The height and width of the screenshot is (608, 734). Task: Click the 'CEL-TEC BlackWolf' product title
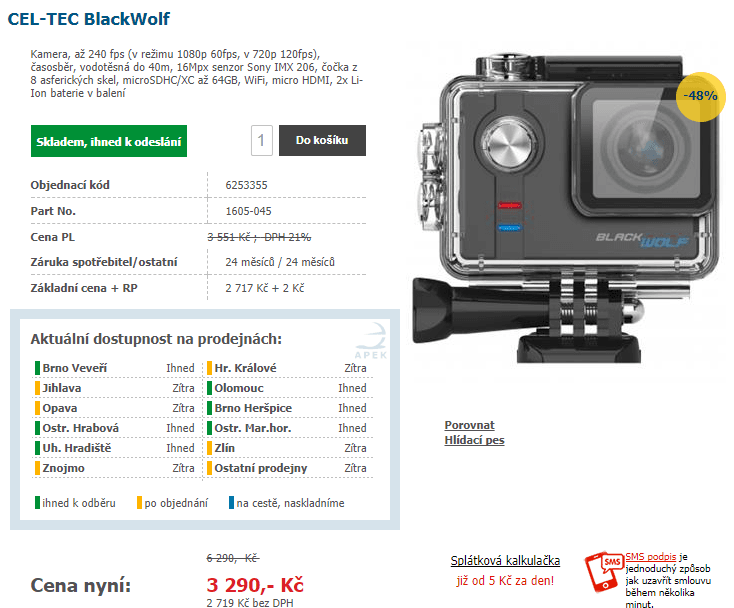(x=88, y=19)
